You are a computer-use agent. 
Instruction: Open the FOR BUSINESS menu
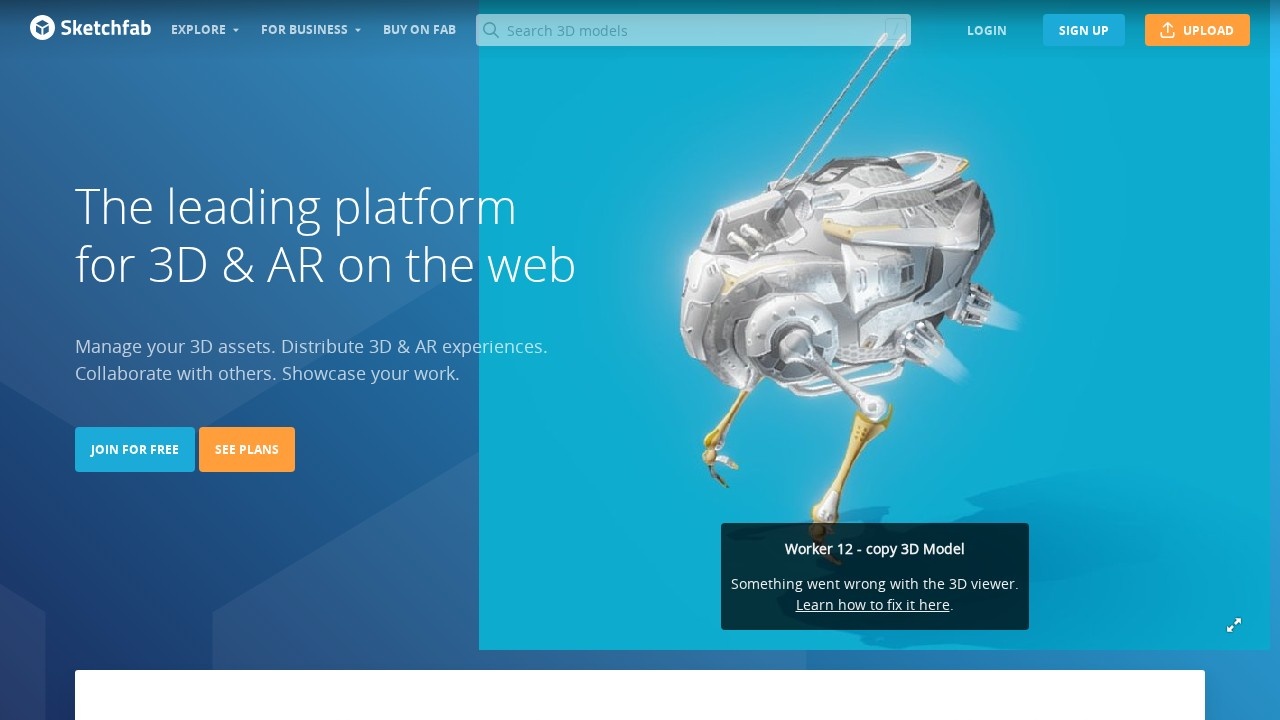coord(304,30)
